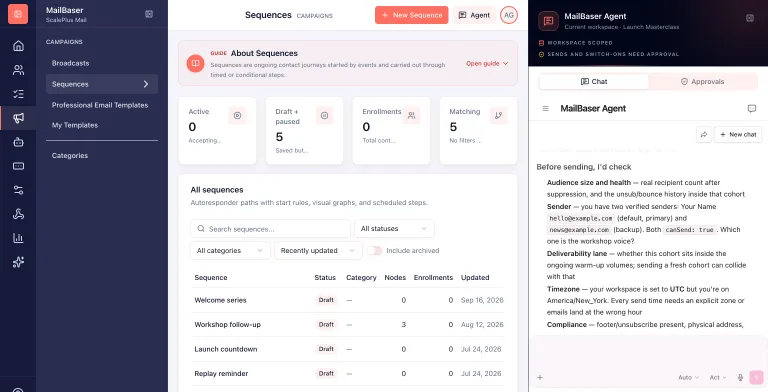Click the send message button in composer
This screenshot has height=392, width=768.
[756, 377]
